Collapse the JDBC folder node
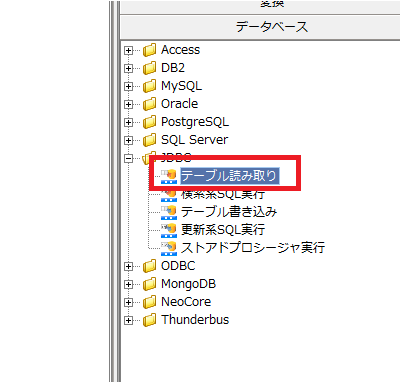Viewport: 400px width, 382px height. click(x=128, y=159)
